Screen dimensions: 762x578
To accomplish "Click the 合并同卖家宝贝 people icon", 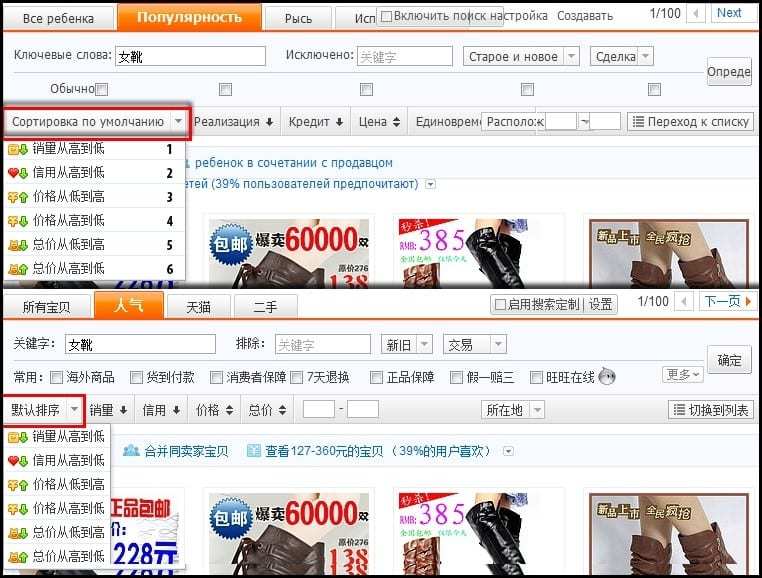I will 131,451.
